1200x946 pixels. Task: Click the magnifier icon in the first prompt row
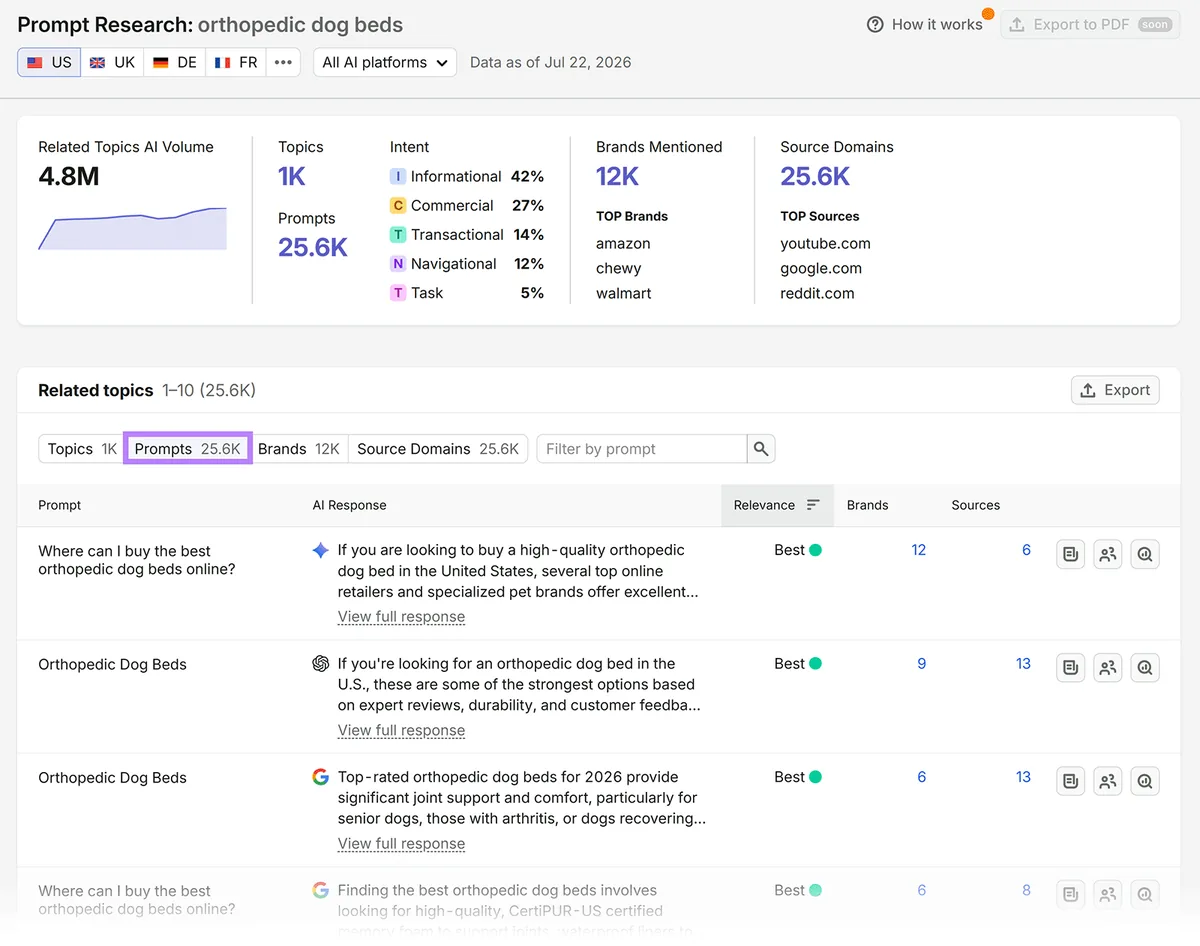click(1145, 554)
